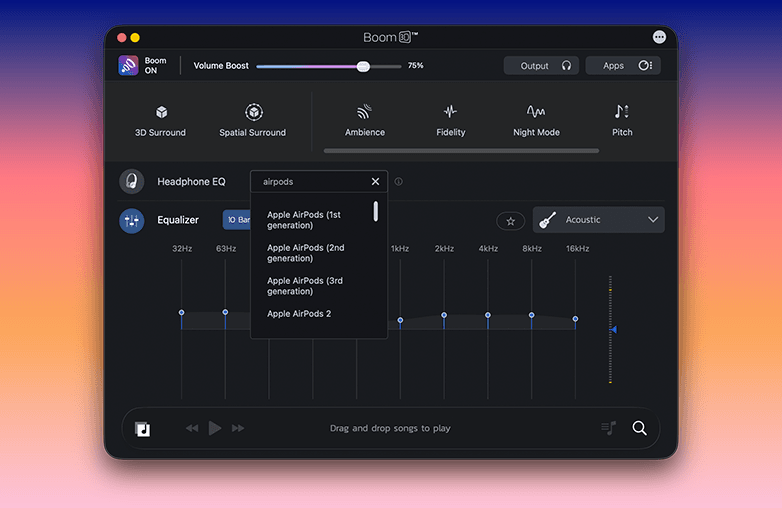
Task: Open the music library album icon
Action: [143, 429]
